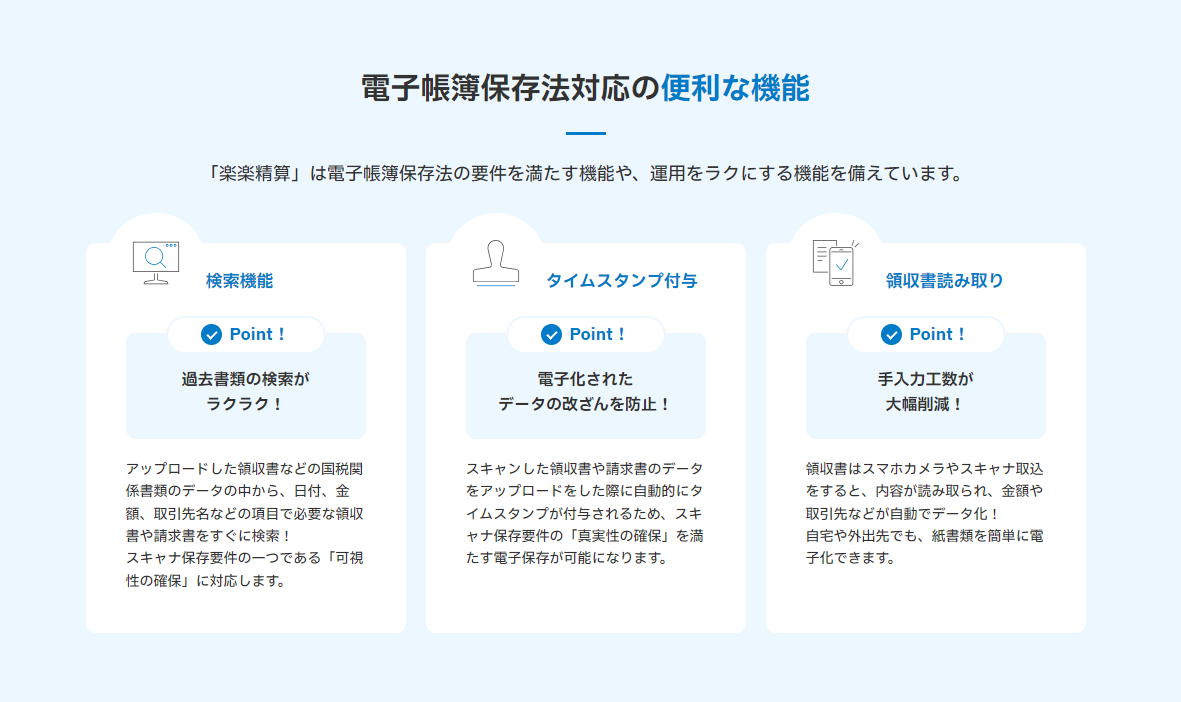Click the checkmark icon in 検索機能 Point badge
This screenshot has height=702, width=1181.
click(211, 335)
